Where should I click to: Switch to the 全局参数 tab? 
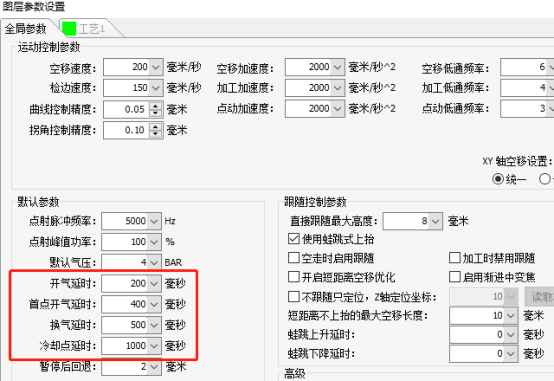pos(25,29)
